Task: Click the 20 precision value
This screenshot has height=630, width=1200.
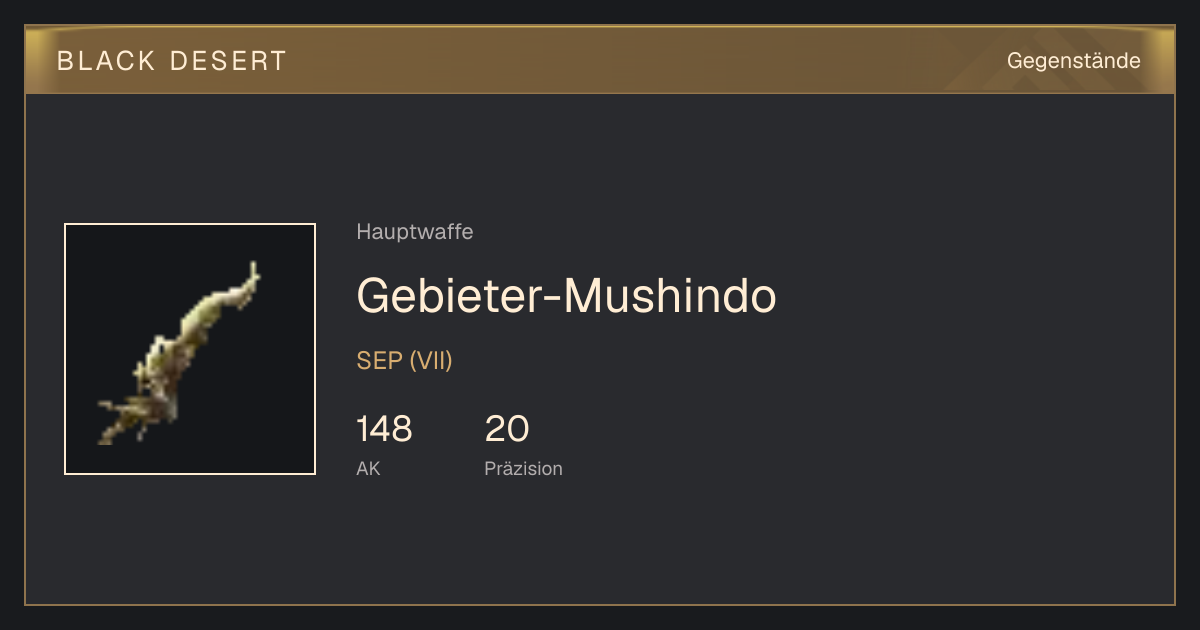Action: pos(507,429)
